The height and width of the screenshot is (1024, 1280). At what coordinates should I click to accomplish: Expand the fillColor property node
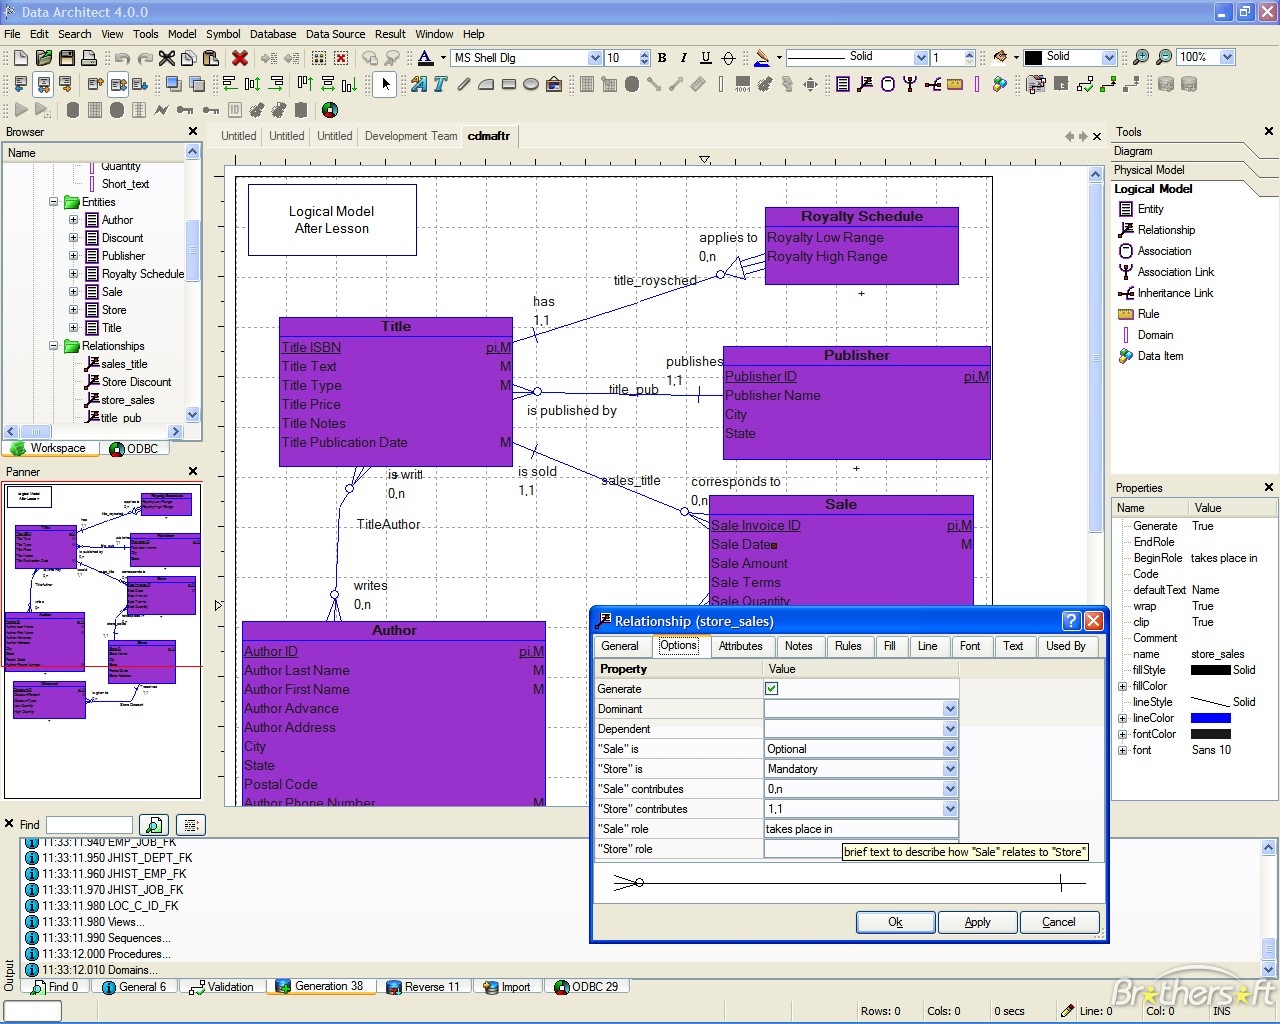coord(1122,686)
